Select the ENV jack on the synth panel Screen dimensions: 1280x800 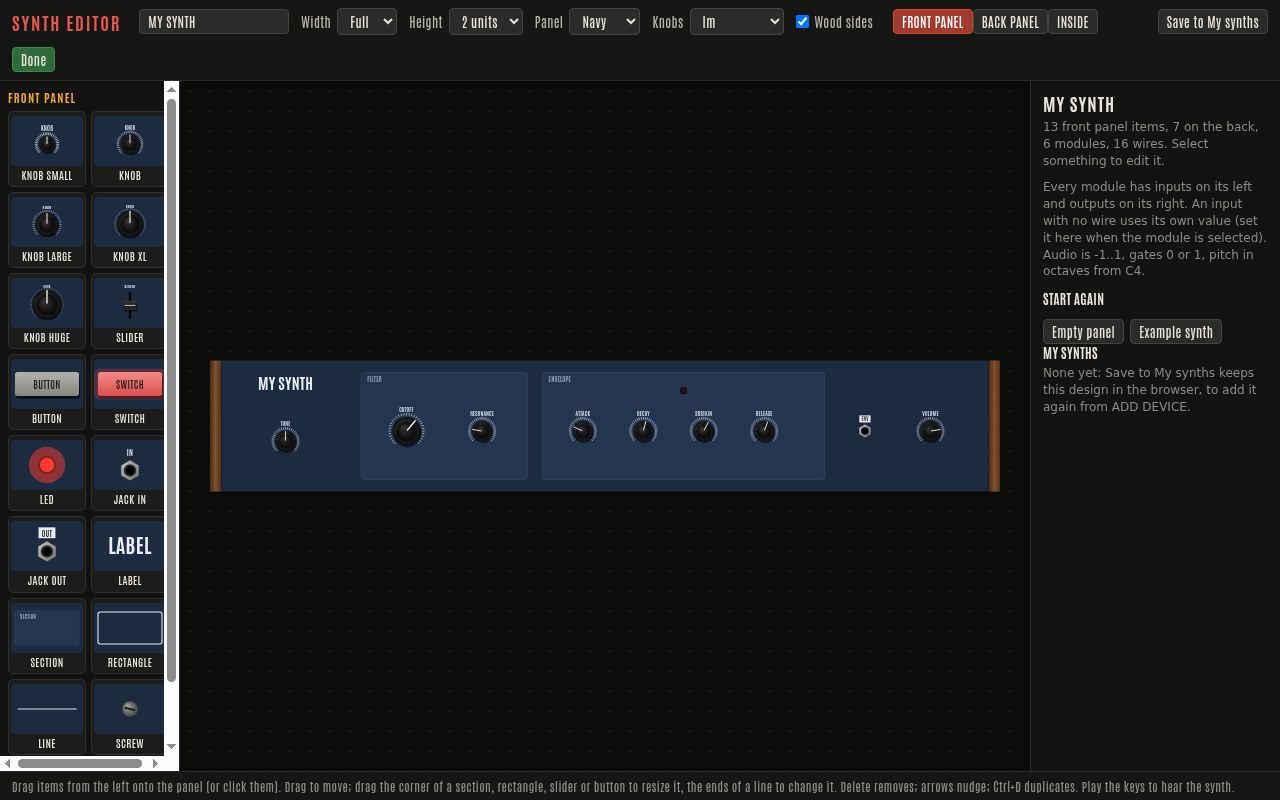[865, 430]
